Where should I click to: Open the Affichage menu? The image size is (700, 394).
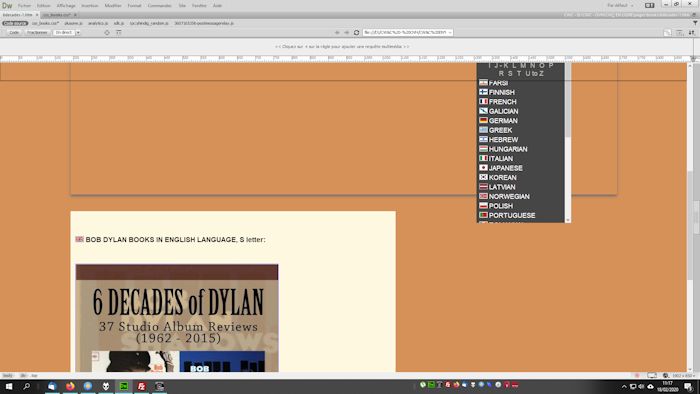tap(66, 5)
